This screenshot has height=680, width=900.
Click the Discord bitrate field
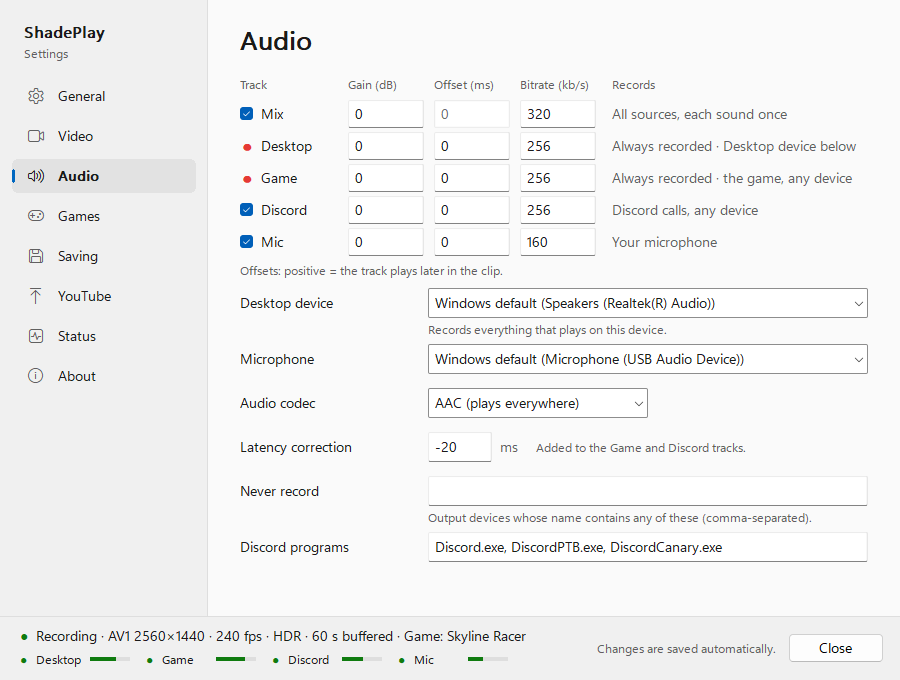pos(558,210)
